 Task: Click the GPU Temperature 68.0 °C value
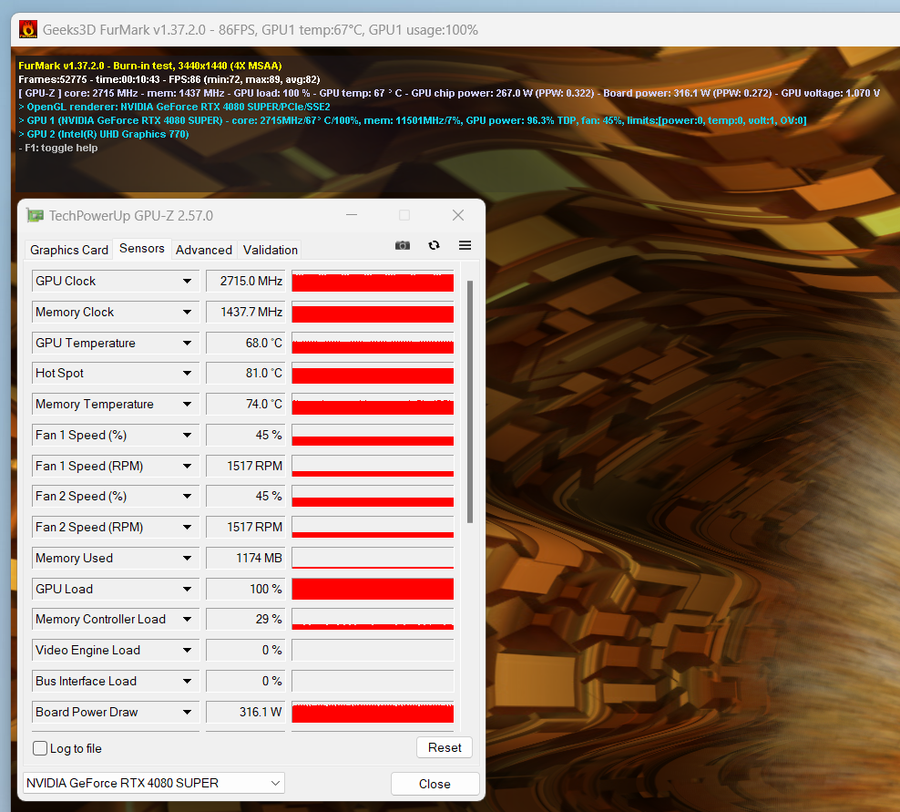click(246, 343)
